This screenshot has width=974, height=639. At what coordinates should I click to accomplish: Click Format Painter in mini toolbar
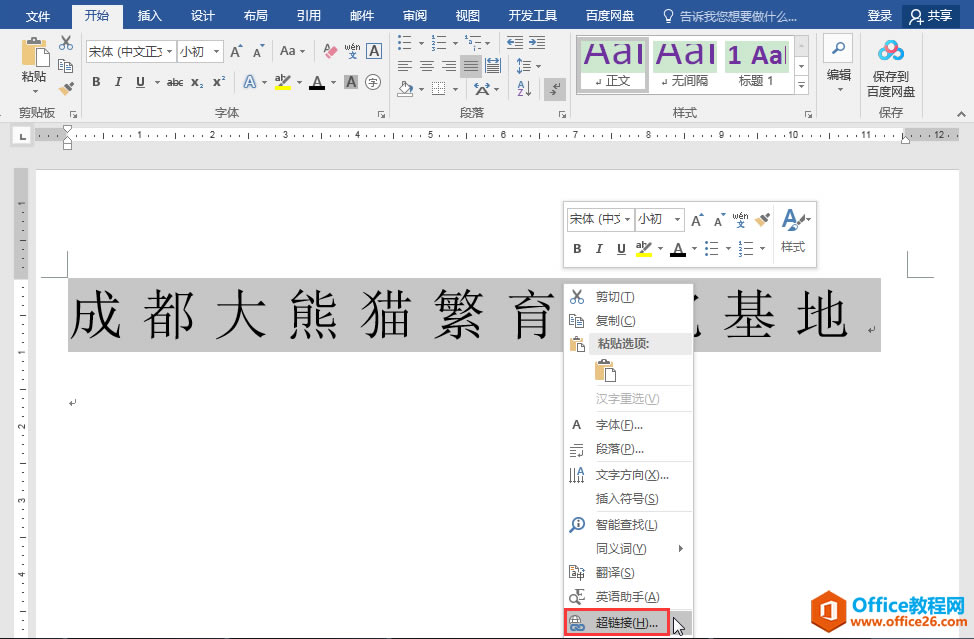point(763,219)
